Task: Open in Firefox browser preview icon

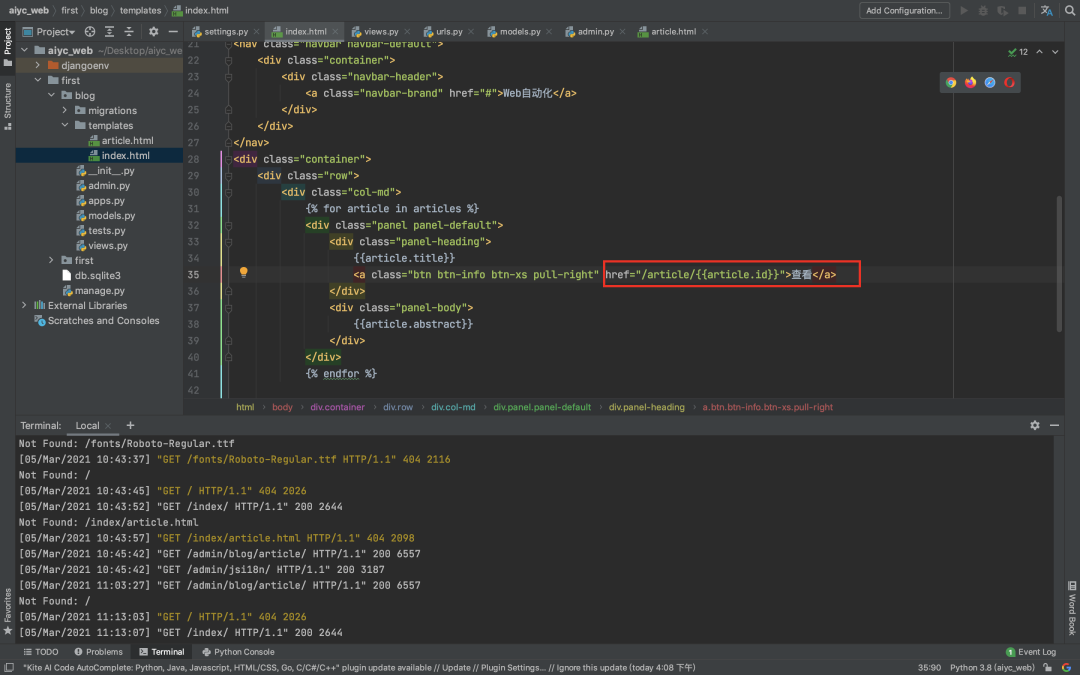Action: pyautogui.click(x=970, y=82)
